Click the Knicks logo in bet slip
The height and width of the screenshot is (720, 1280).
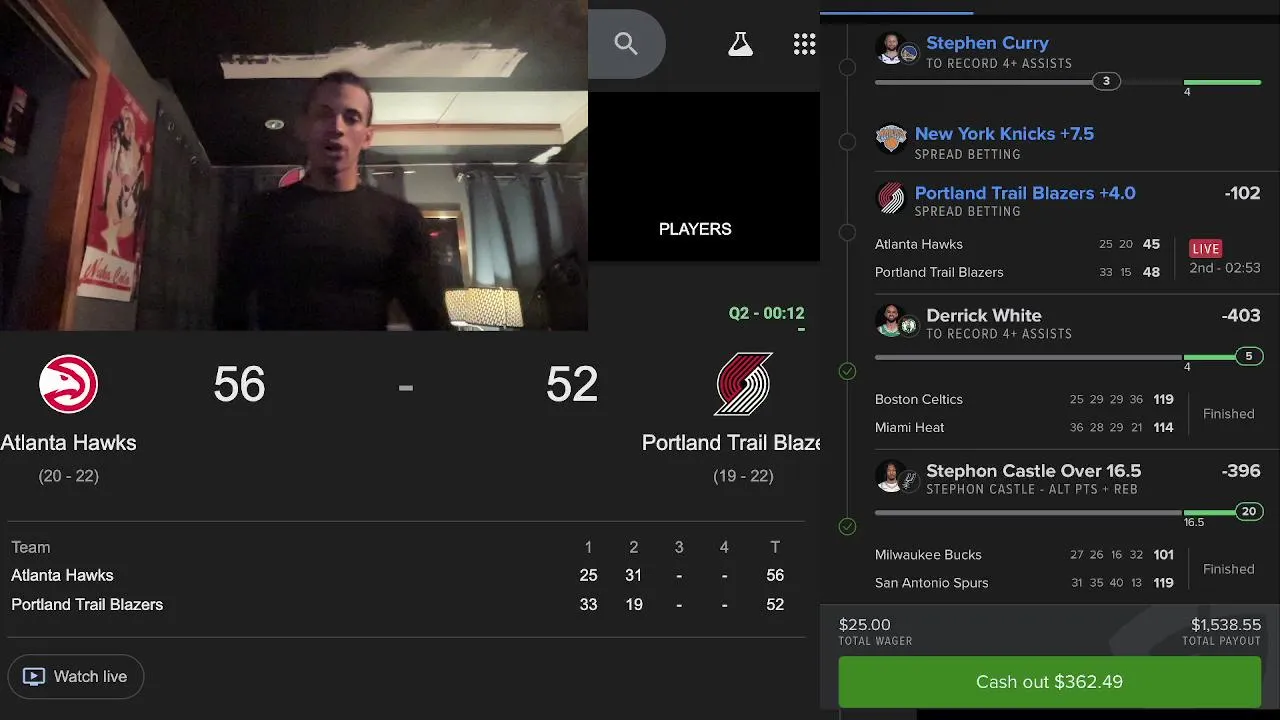point(891,139)
